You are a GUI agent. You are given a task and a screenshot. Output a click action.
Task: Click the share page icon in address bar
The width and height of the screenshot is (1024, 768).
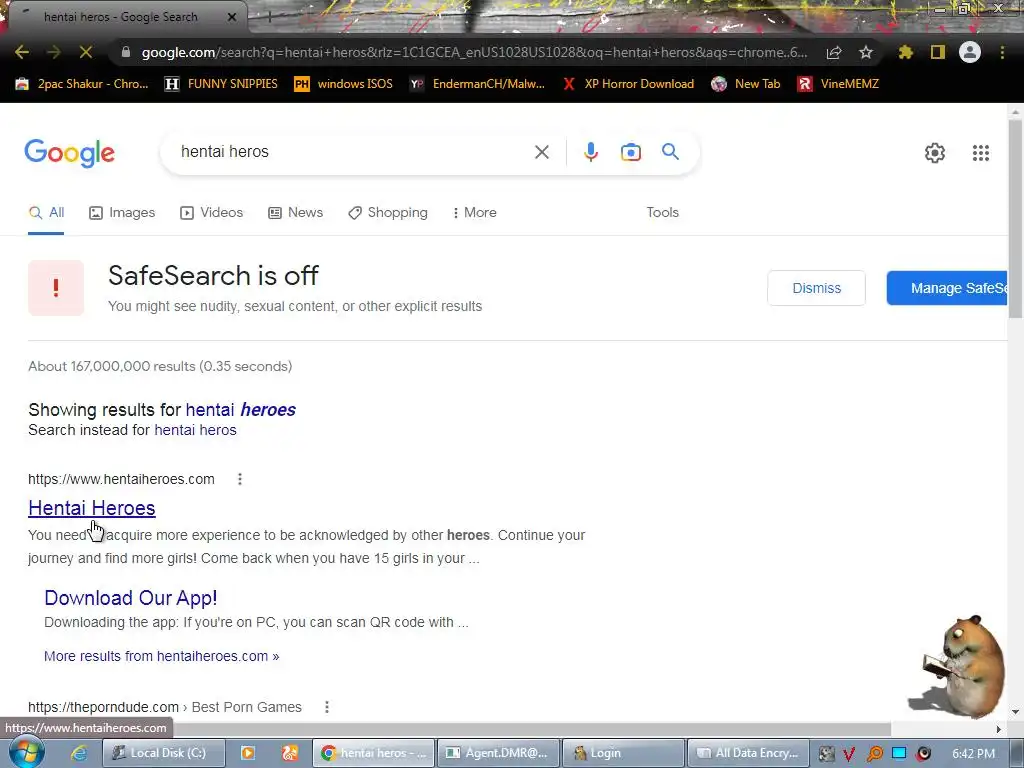834,52
